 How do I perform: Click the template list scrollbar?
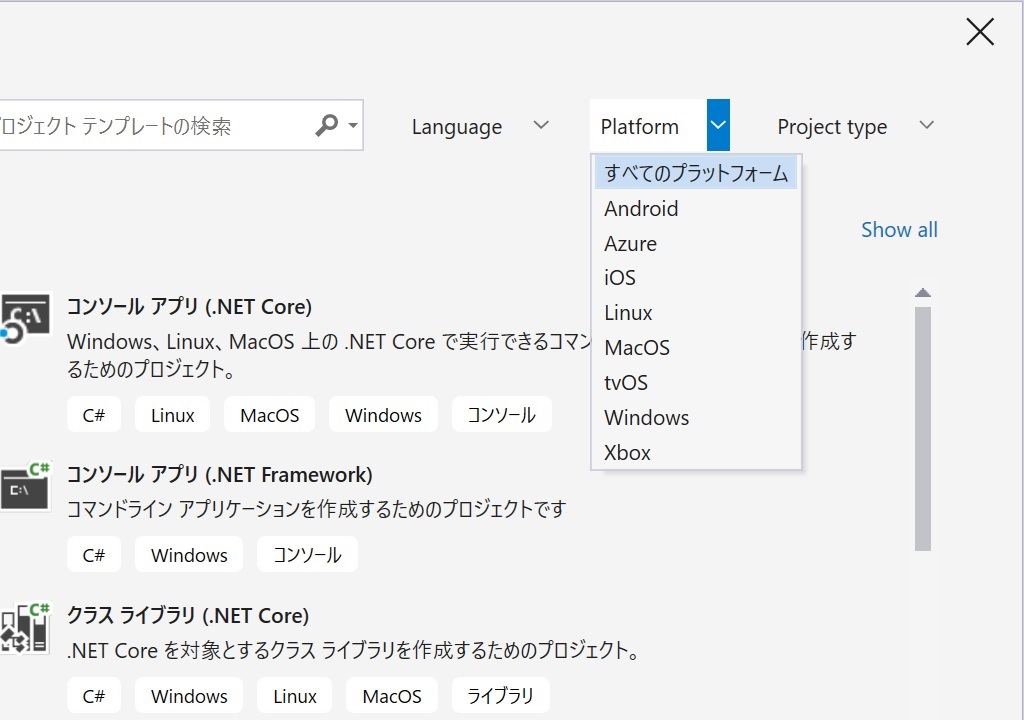click(x=922, y=420)
